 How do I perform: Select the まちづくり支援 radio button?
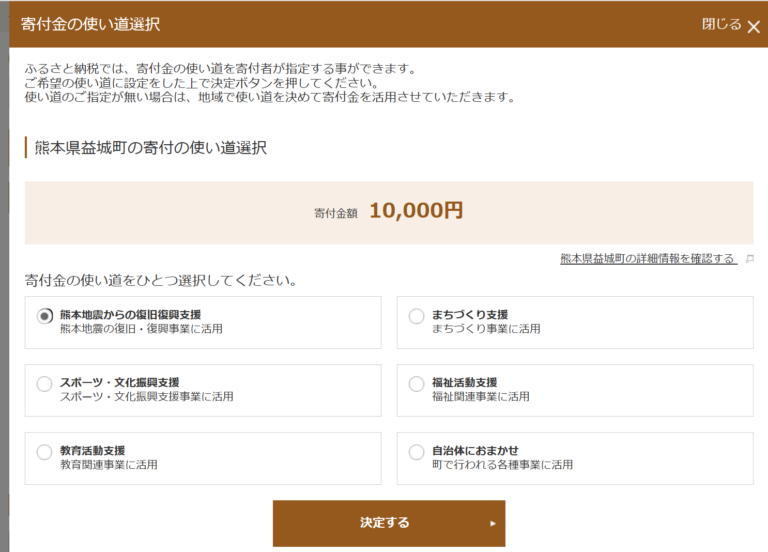click(416, 316)
